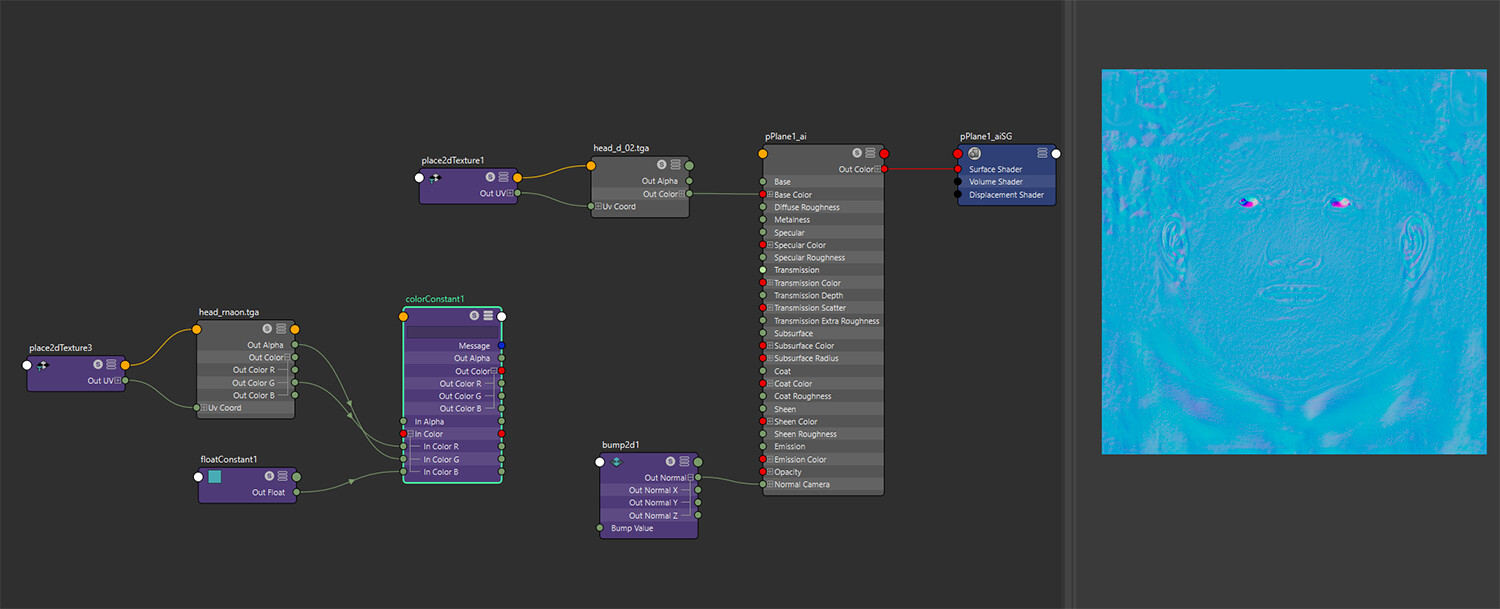
Task: Expand Out Normal on bump2d1 node
Action: tap(689, 478)
